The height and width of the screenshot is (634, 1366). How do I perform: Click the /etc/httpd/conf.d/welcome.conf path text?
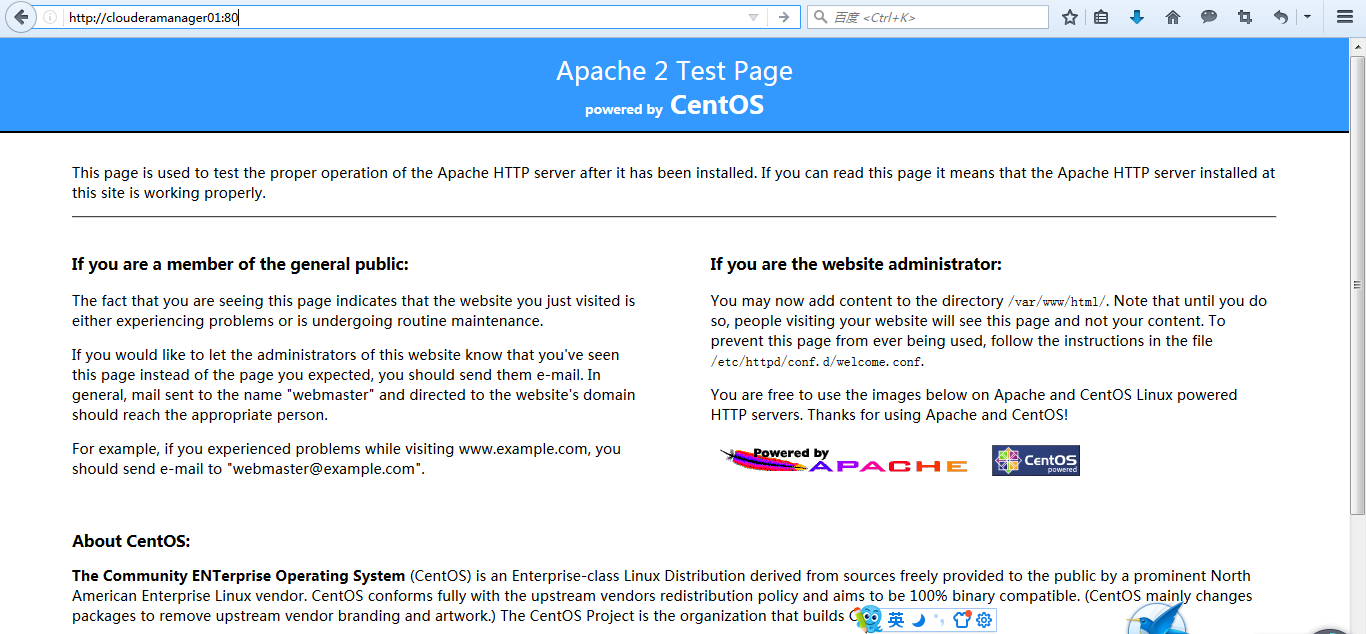(x=817, y=362)
